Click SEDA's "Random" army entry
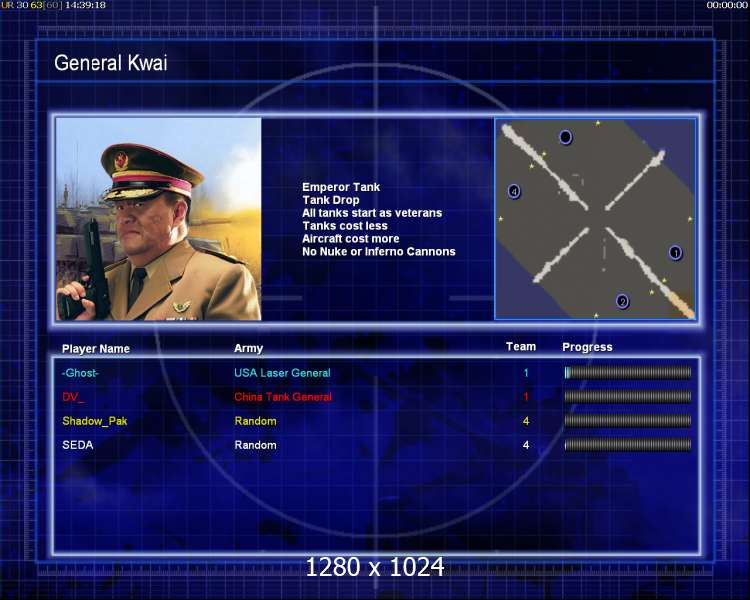750x600 pixels. (x=255, y=445)
